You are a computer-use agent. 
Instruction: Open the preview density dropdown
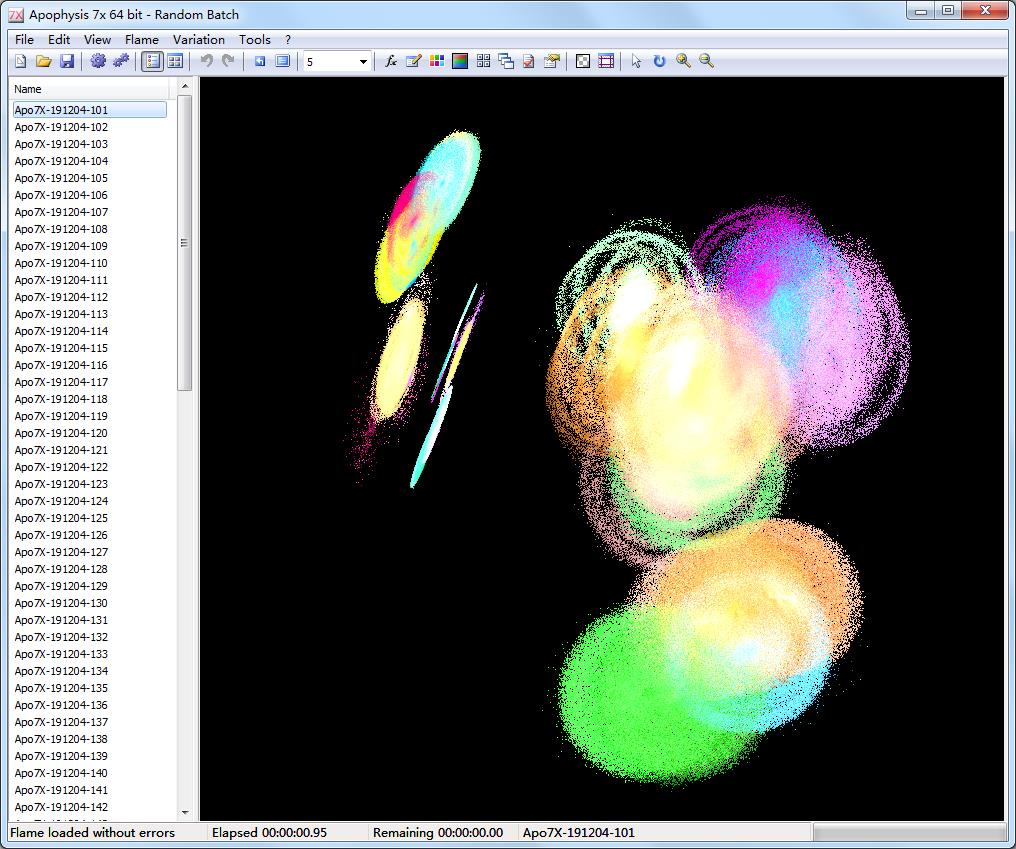click(x=363, y=61)
